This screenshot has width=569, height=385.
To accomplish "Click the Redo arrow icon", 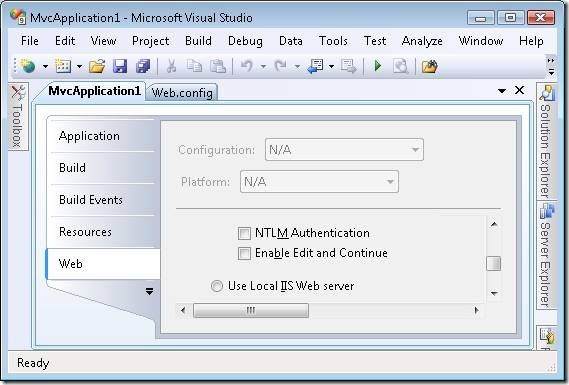I will [x=281, y=66].
